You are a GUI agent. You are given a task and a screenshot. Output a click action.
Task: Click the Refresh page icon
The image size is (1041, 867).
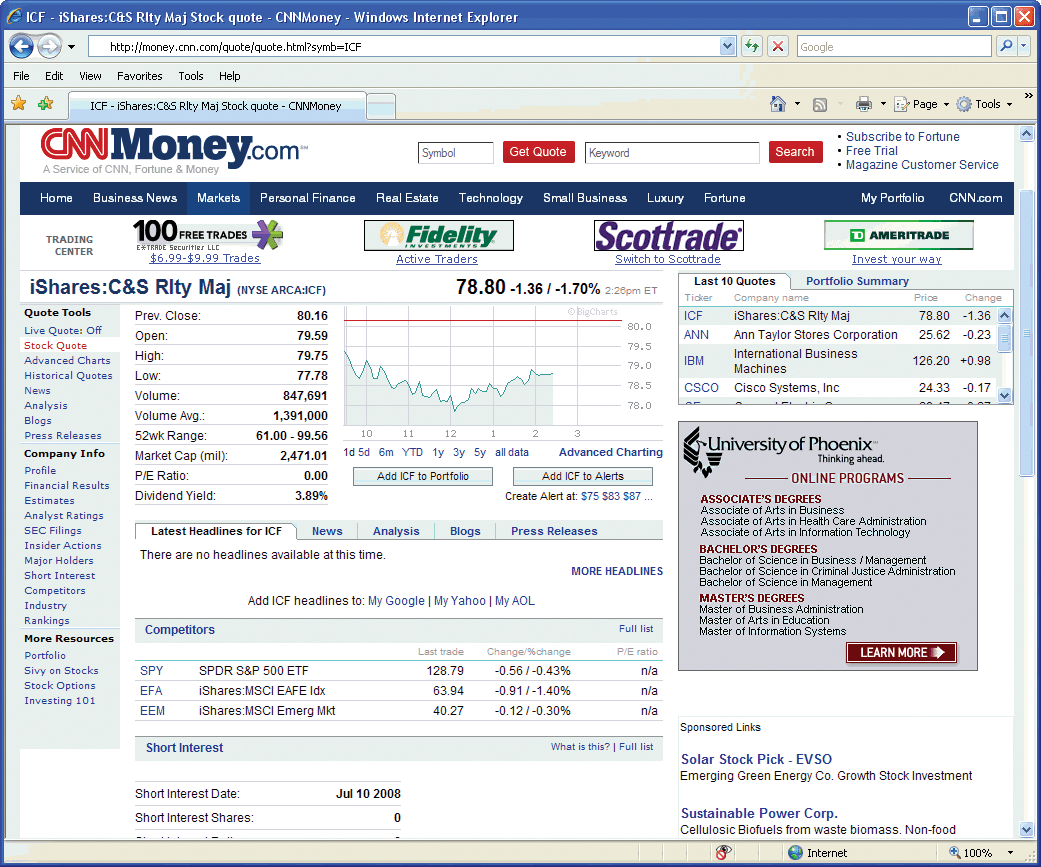point(752,46)
